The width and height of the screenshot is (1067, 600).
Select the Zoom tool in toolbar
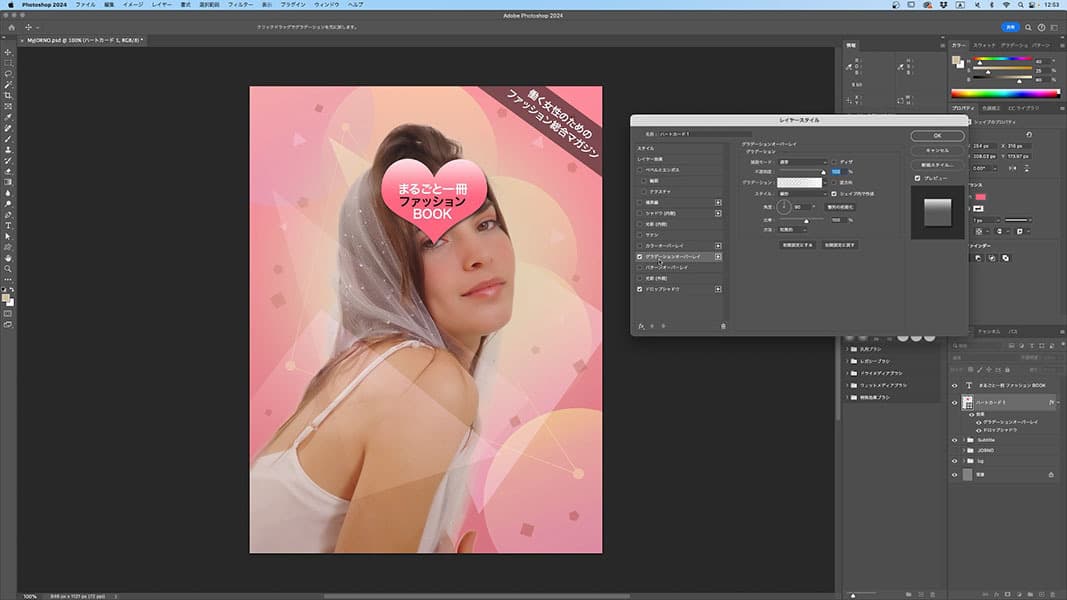point(8,268)
